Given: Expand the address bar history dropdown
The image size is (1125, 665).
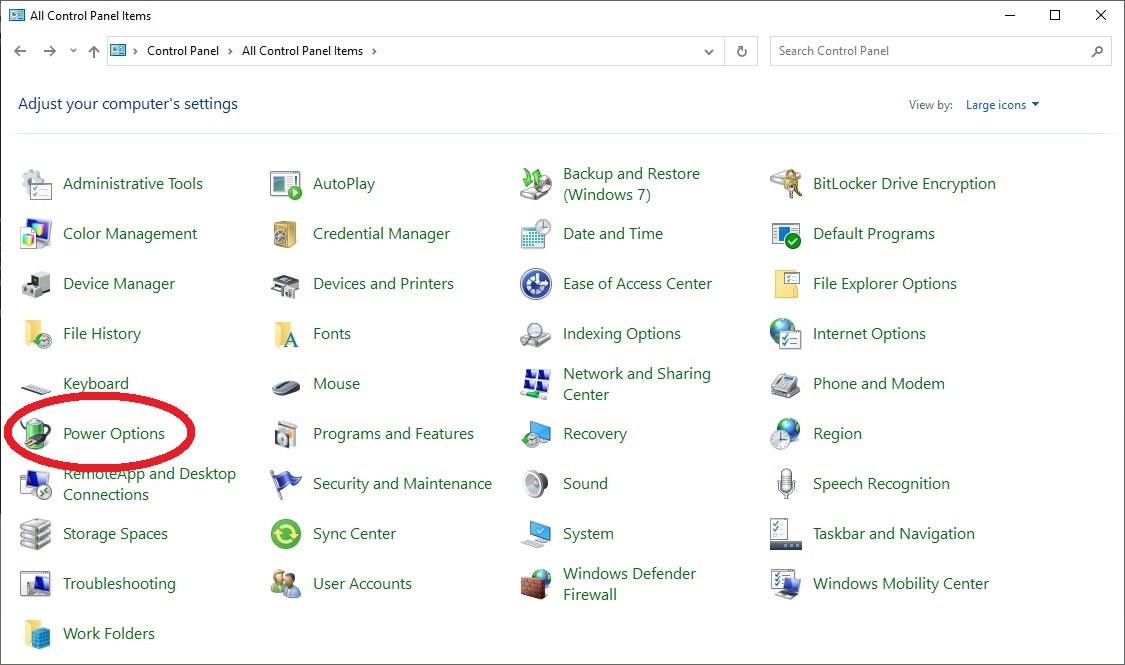Looking at the screenshot, I should [x=709, y=52].
